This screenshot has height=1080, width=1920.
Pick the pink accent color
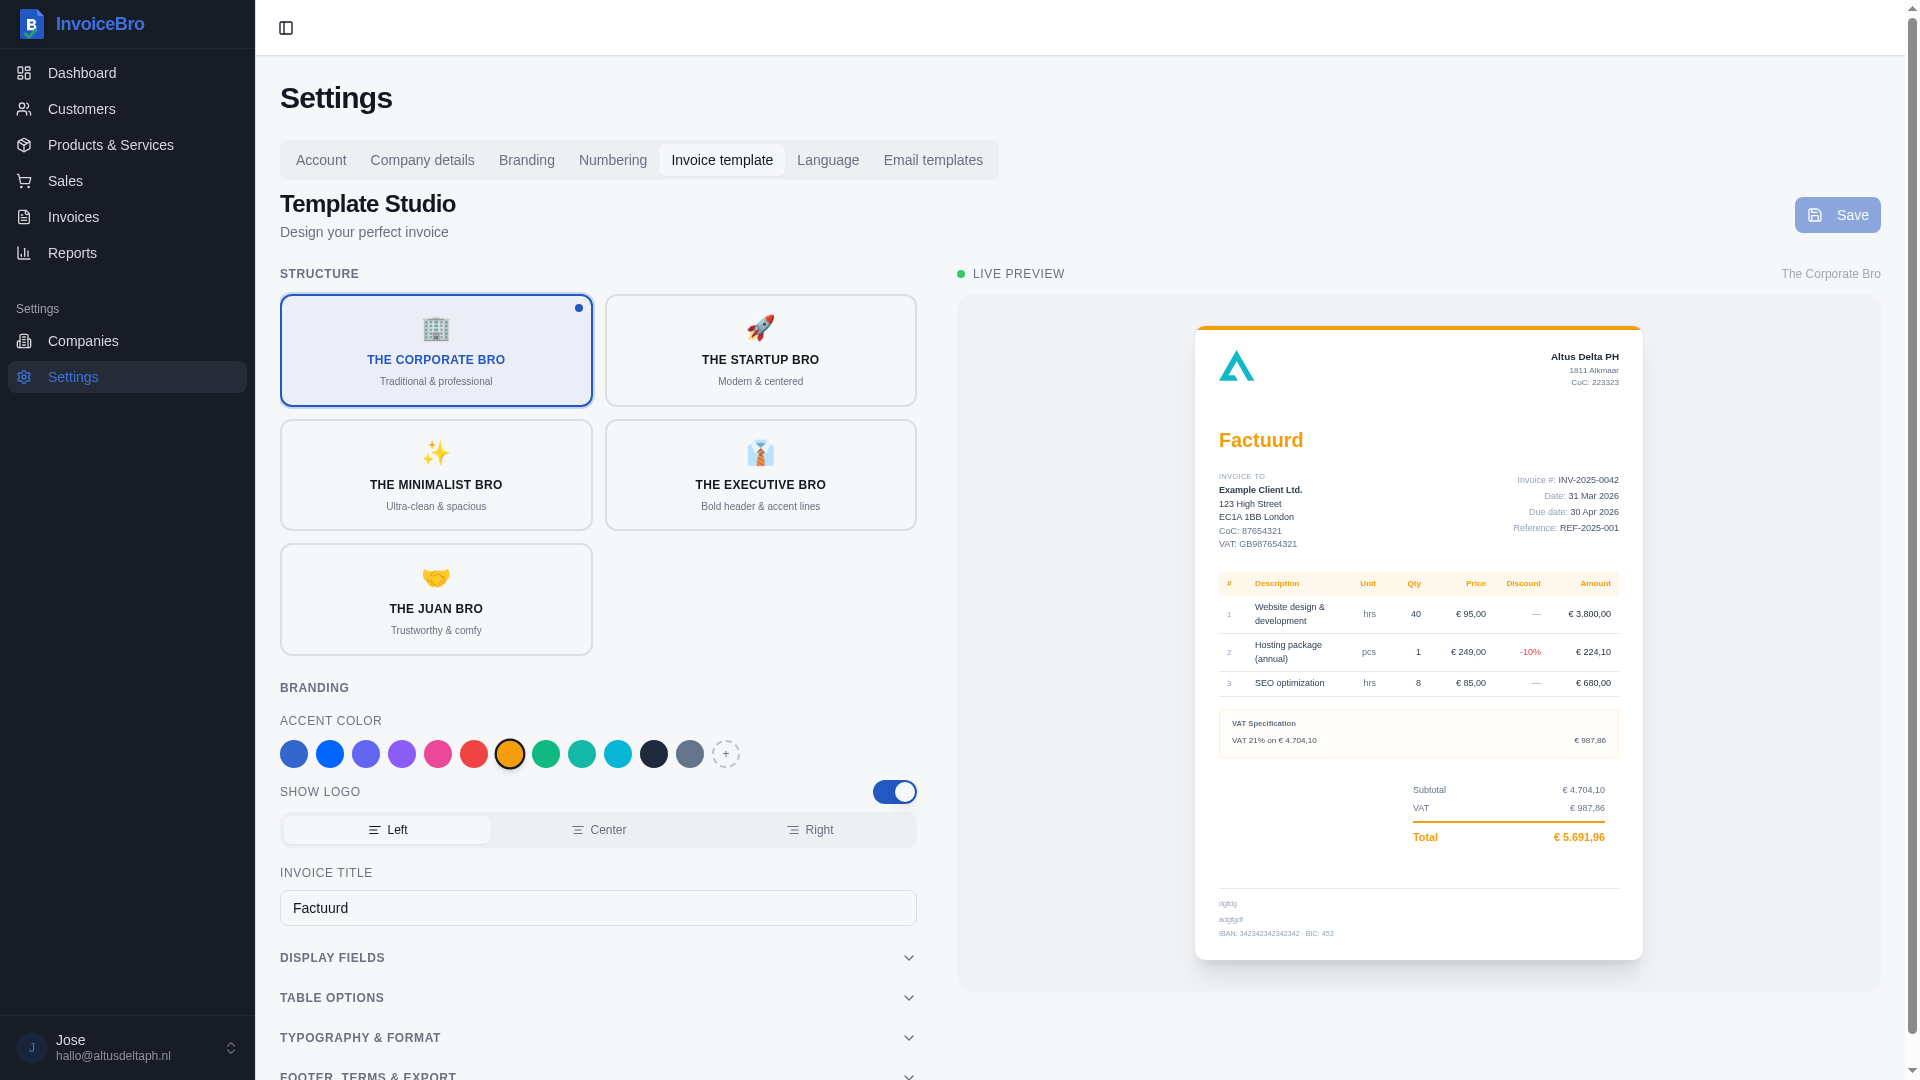tap(438, 754)
